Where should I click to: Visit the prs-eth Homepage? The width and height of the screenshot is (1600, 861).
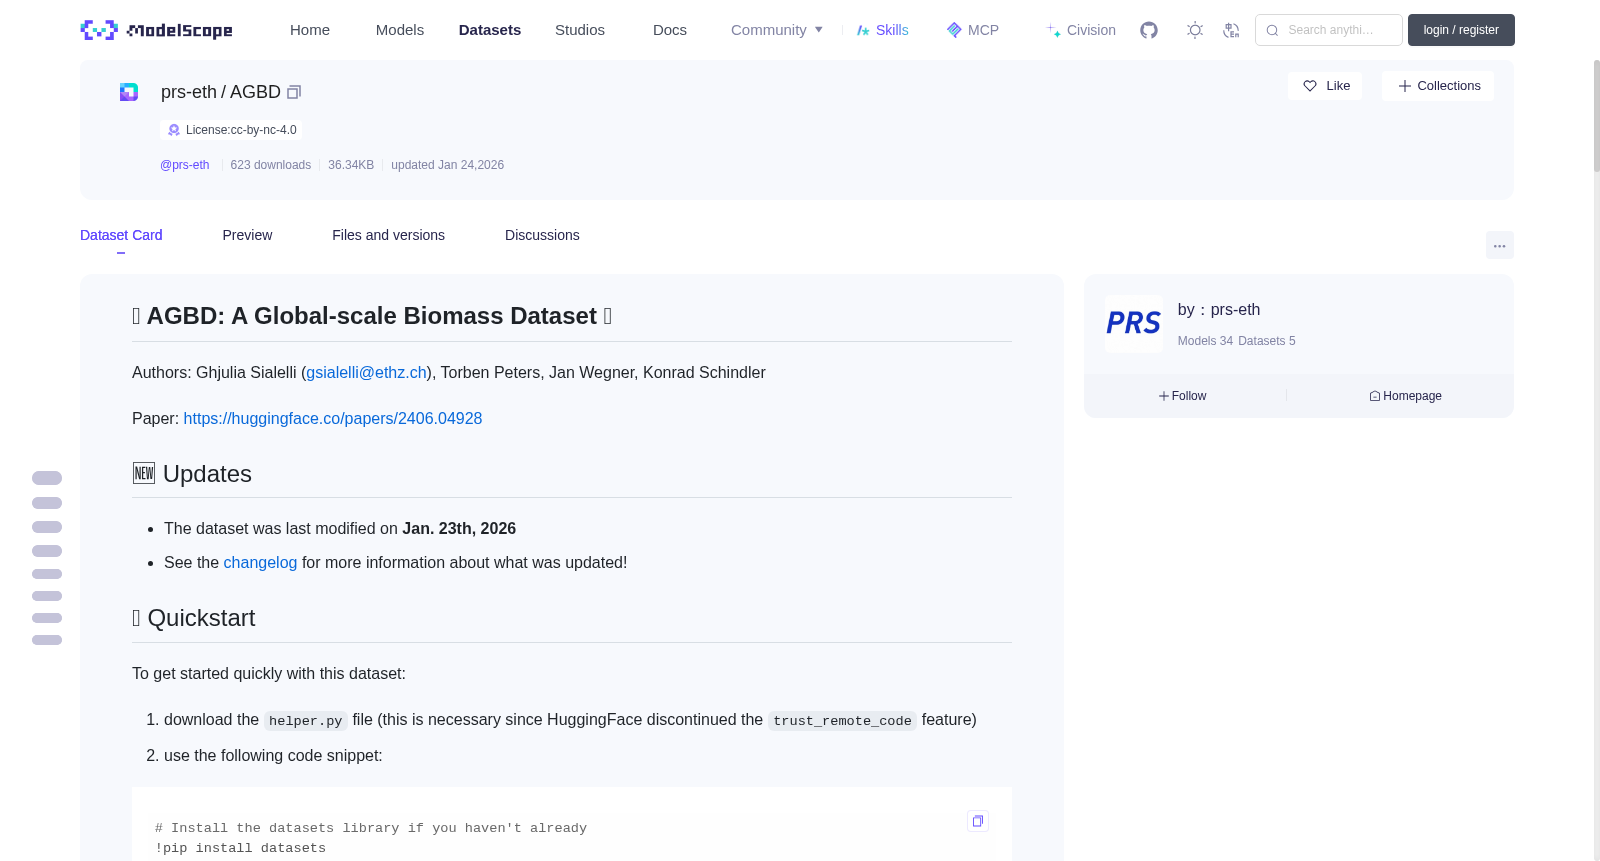(1405, 396)
